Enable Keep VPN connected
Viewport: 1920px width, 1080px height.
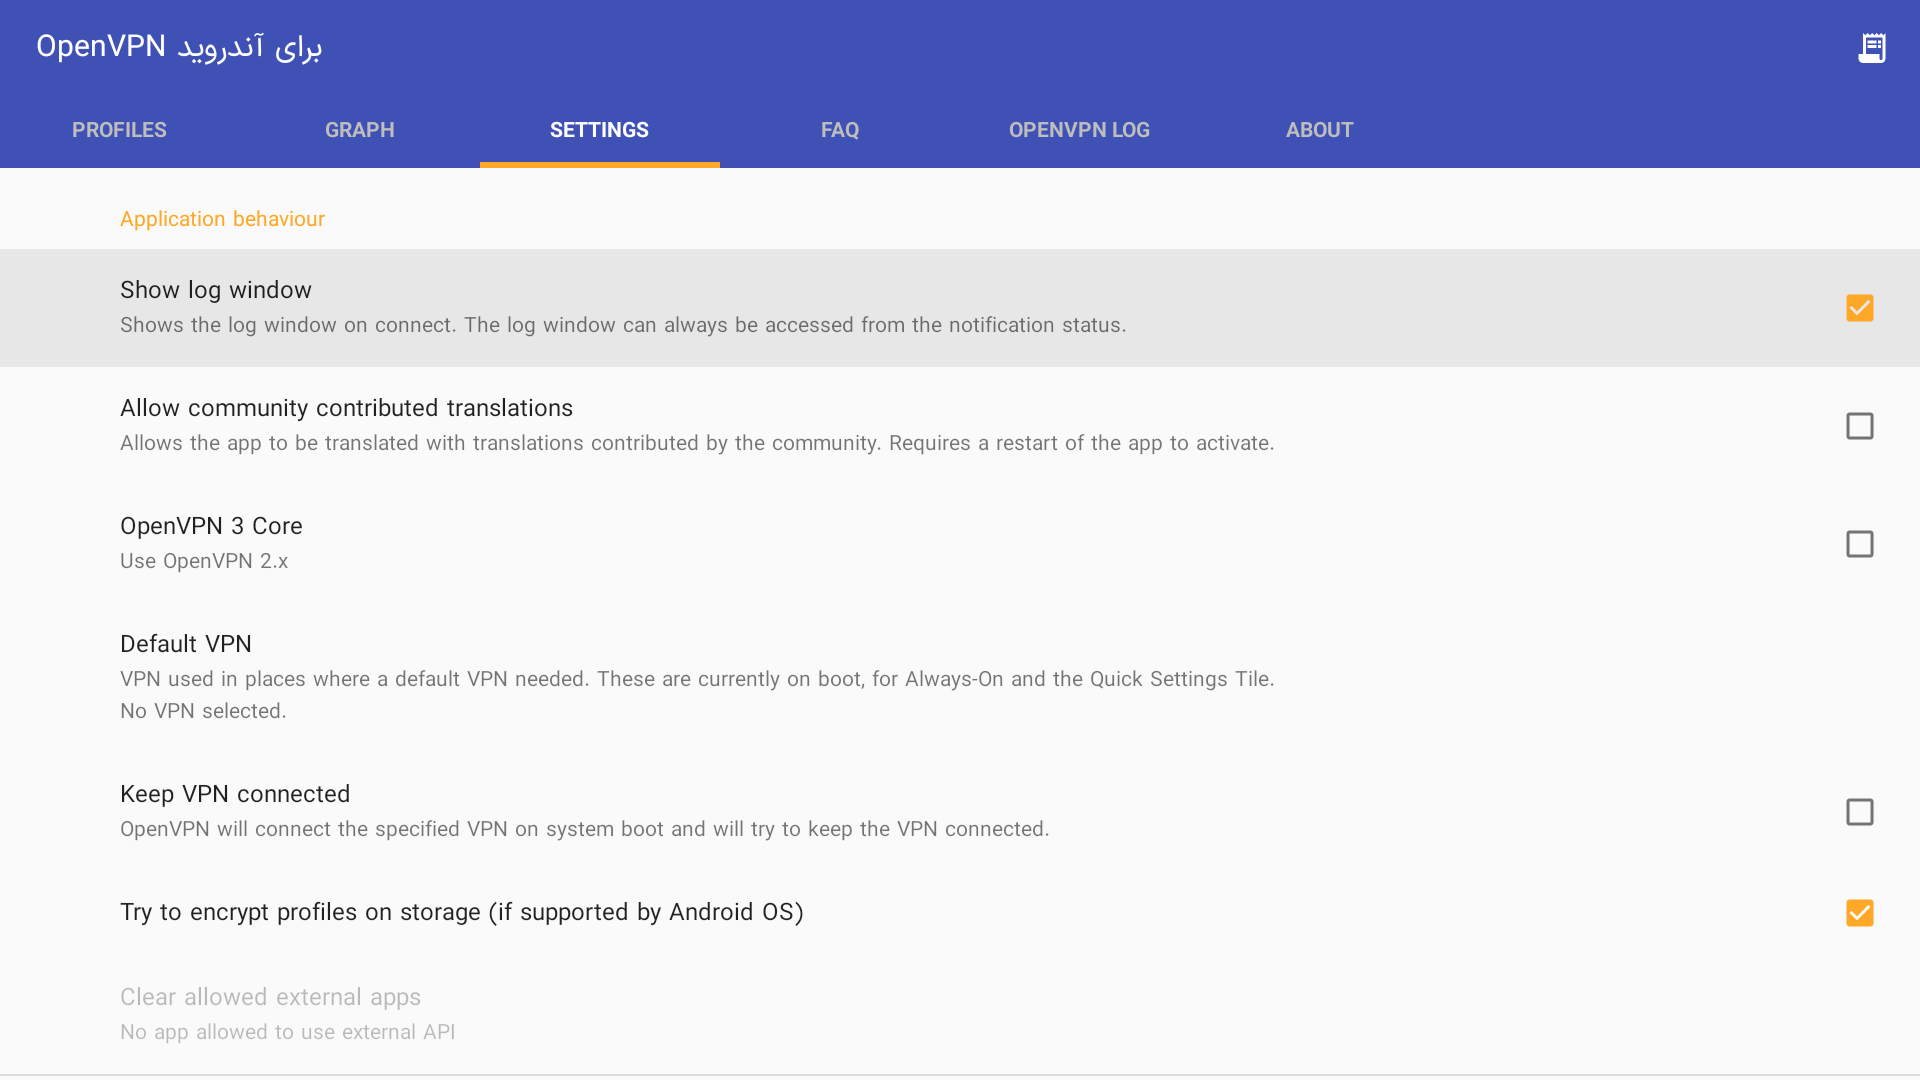tap(1860, 812)
